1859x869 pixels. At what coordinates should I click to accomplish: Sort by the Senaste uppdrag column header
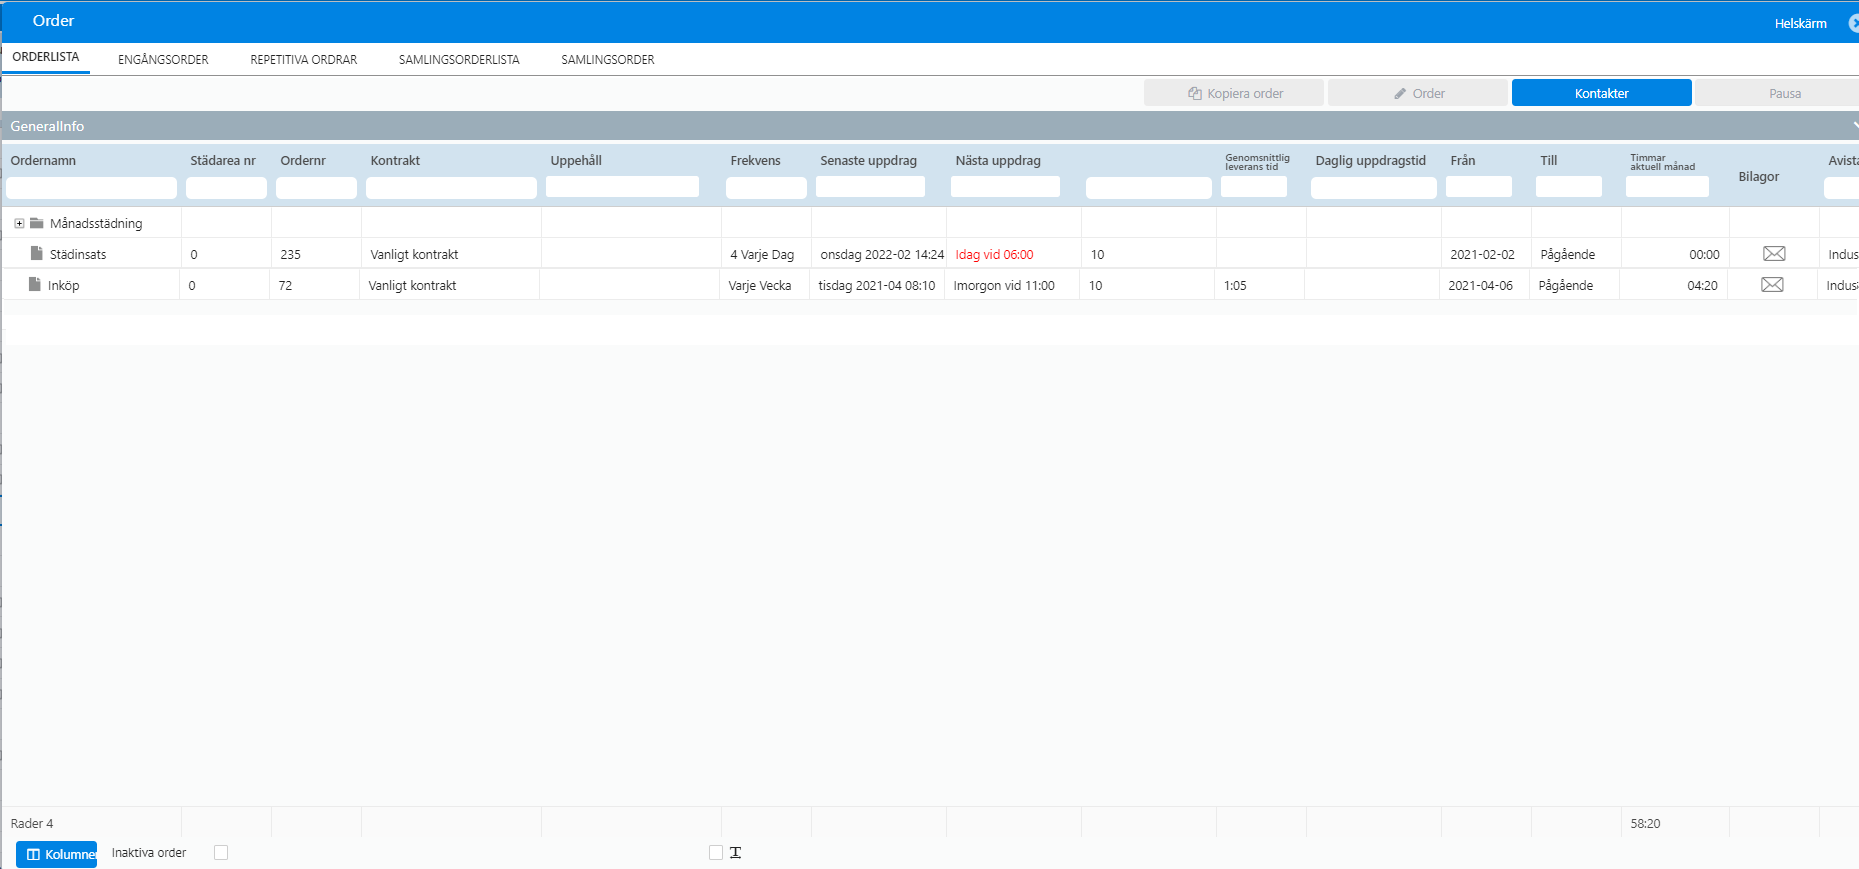(868, 160)
